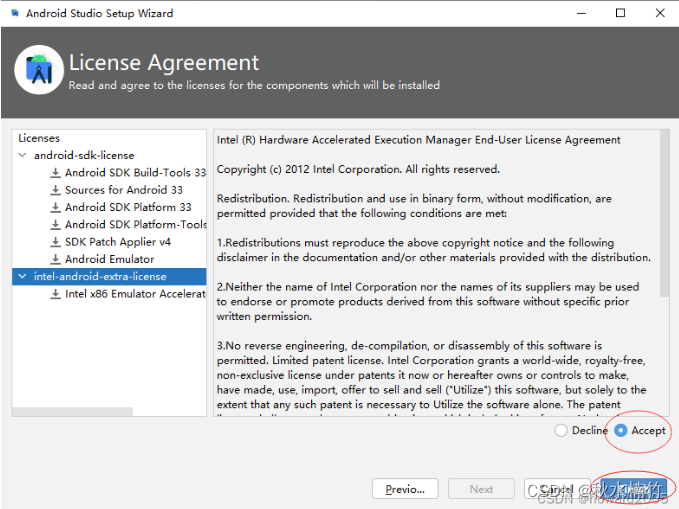Click download icon beside Android SDK Build-Tools 33
The image size is (679, 509).
click(55, 173)
